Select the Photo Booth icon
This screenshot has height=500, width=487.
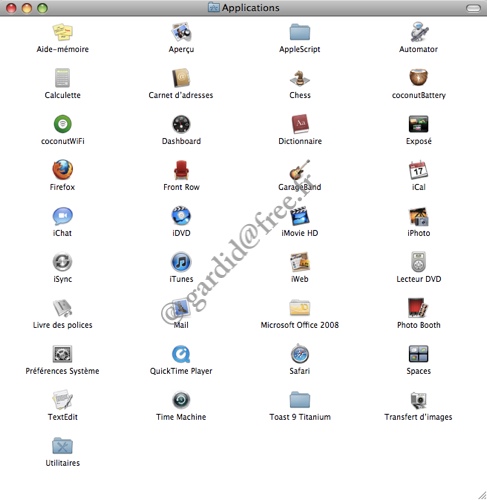(x=418, y=308)
